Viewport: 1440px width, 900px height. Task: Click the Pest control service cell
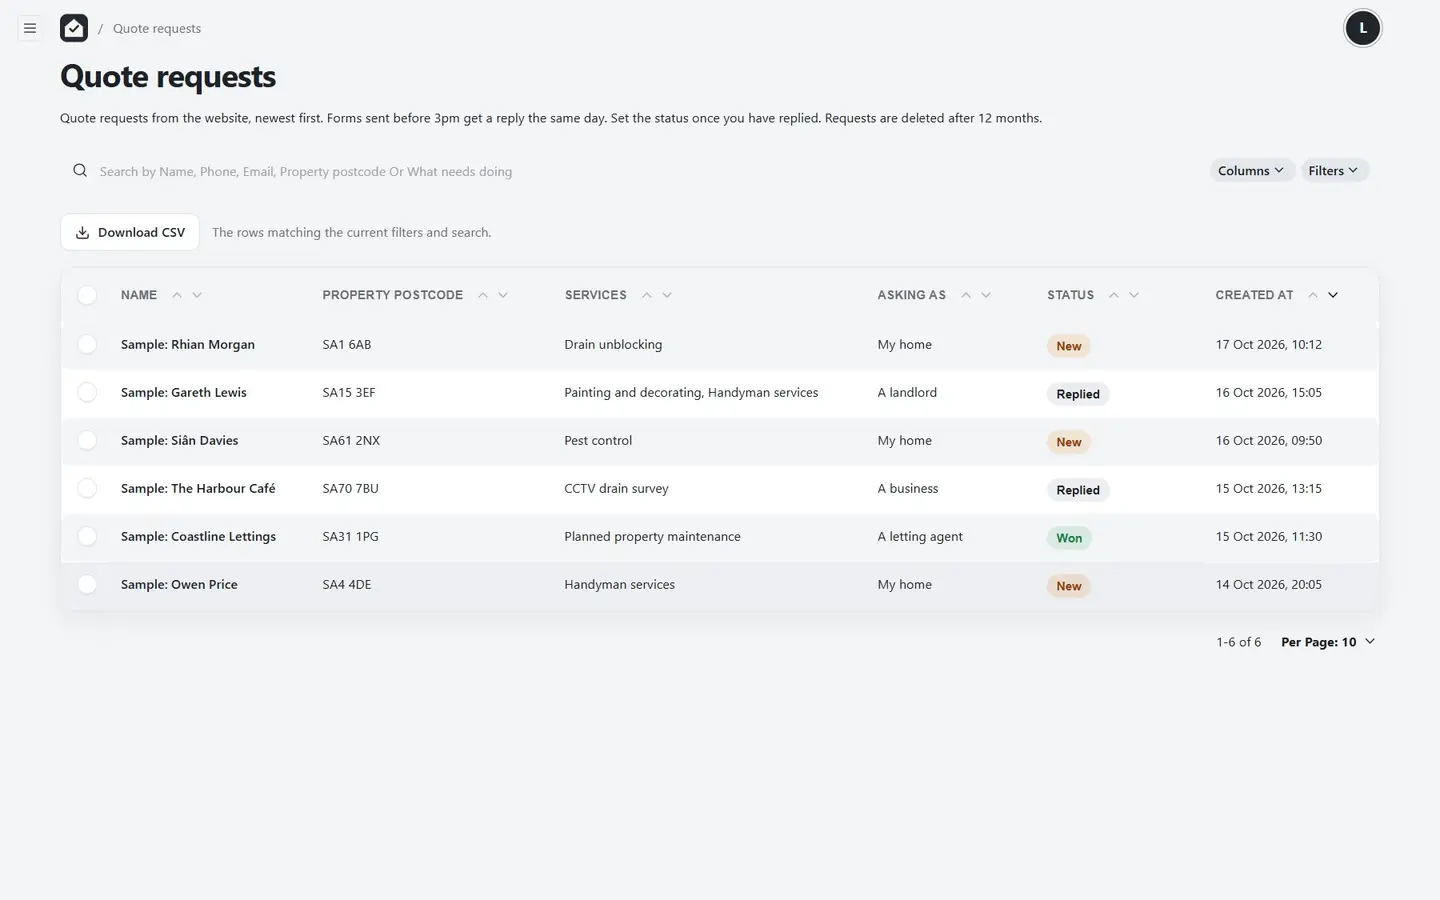click(598, 440)
